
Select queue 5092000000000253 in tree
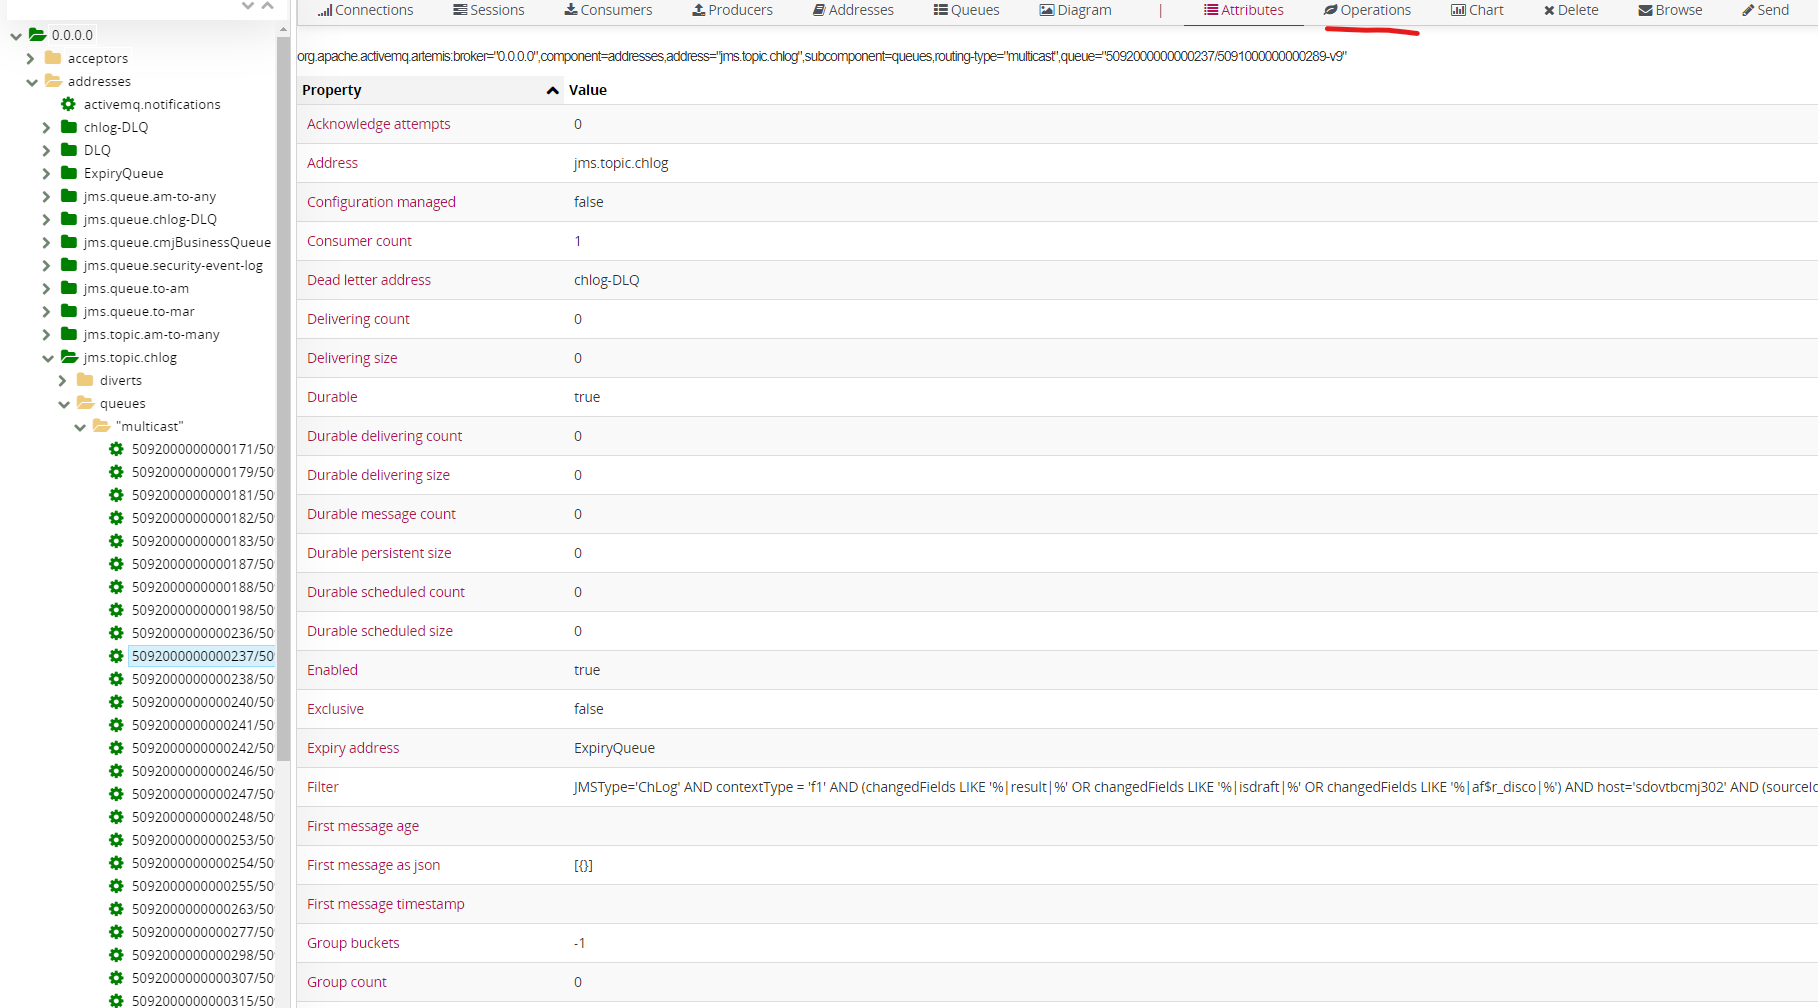[203, 840]
